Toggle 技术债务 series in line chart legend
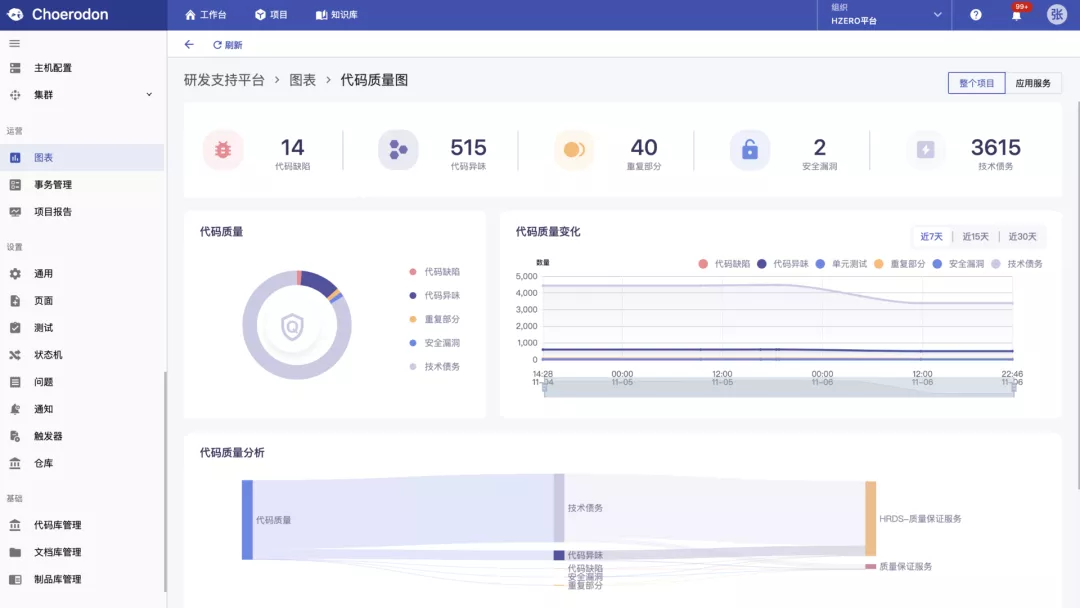This screenshot has height=608, width=1080. click(x=1017, y=264)
